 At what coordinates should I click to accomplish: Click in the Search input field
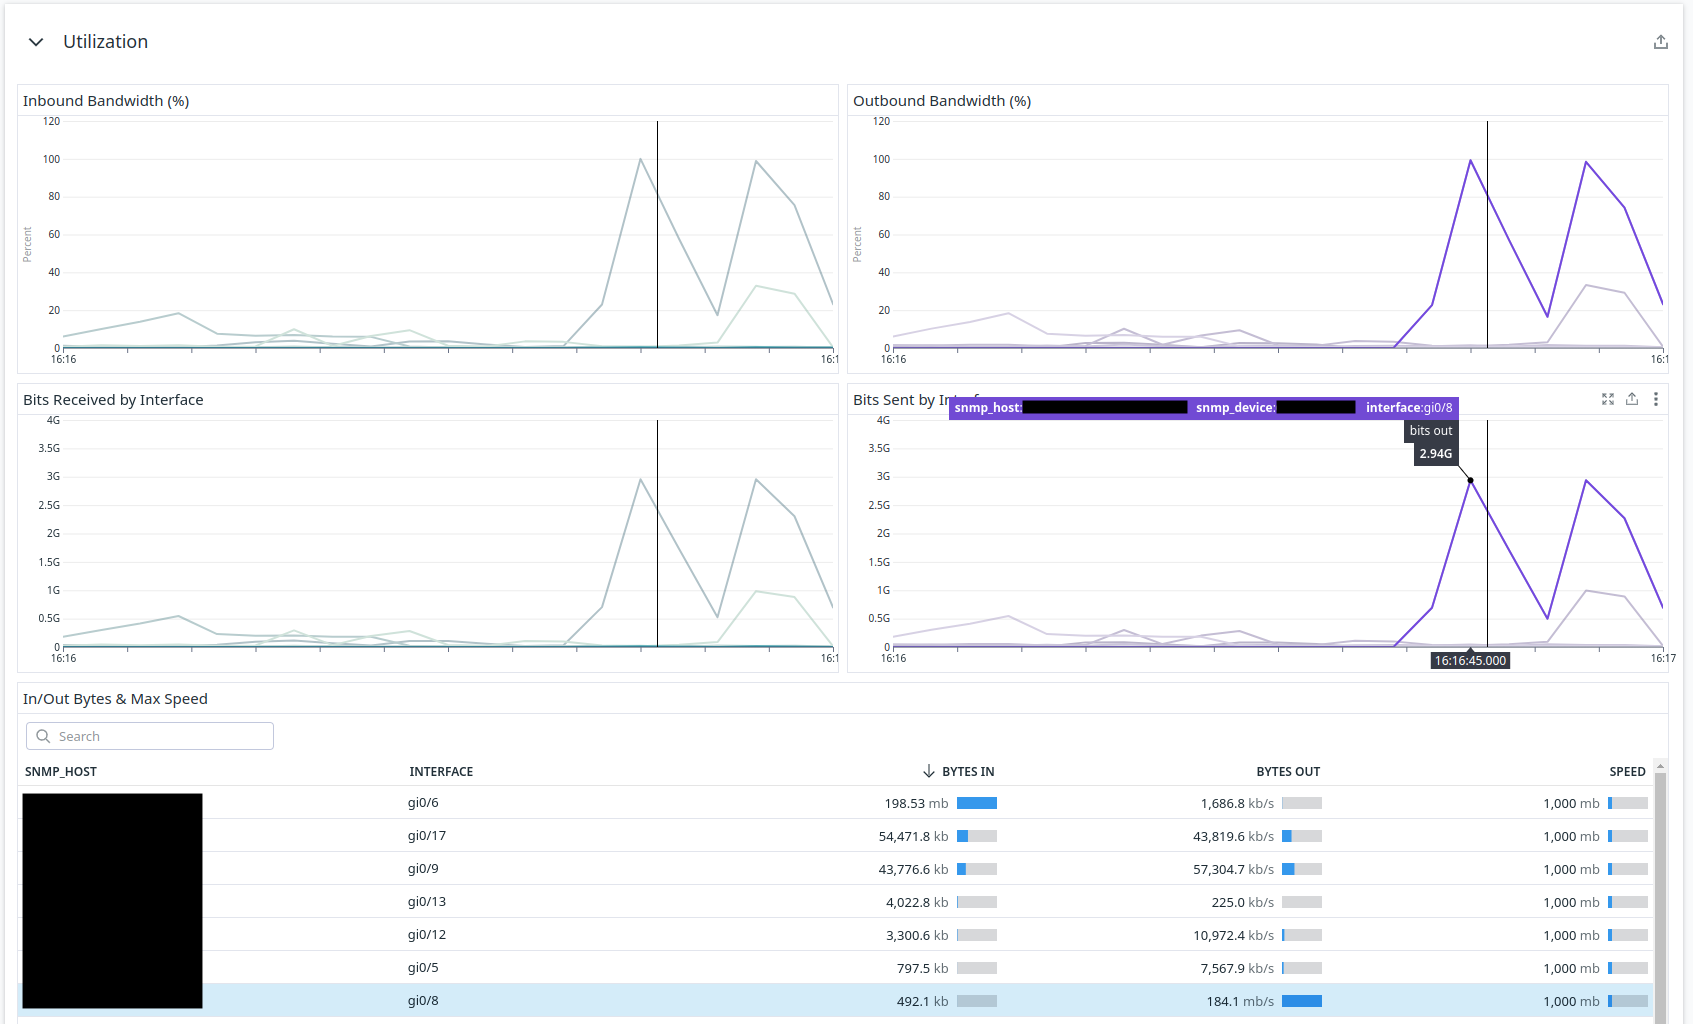pos(150,736)
